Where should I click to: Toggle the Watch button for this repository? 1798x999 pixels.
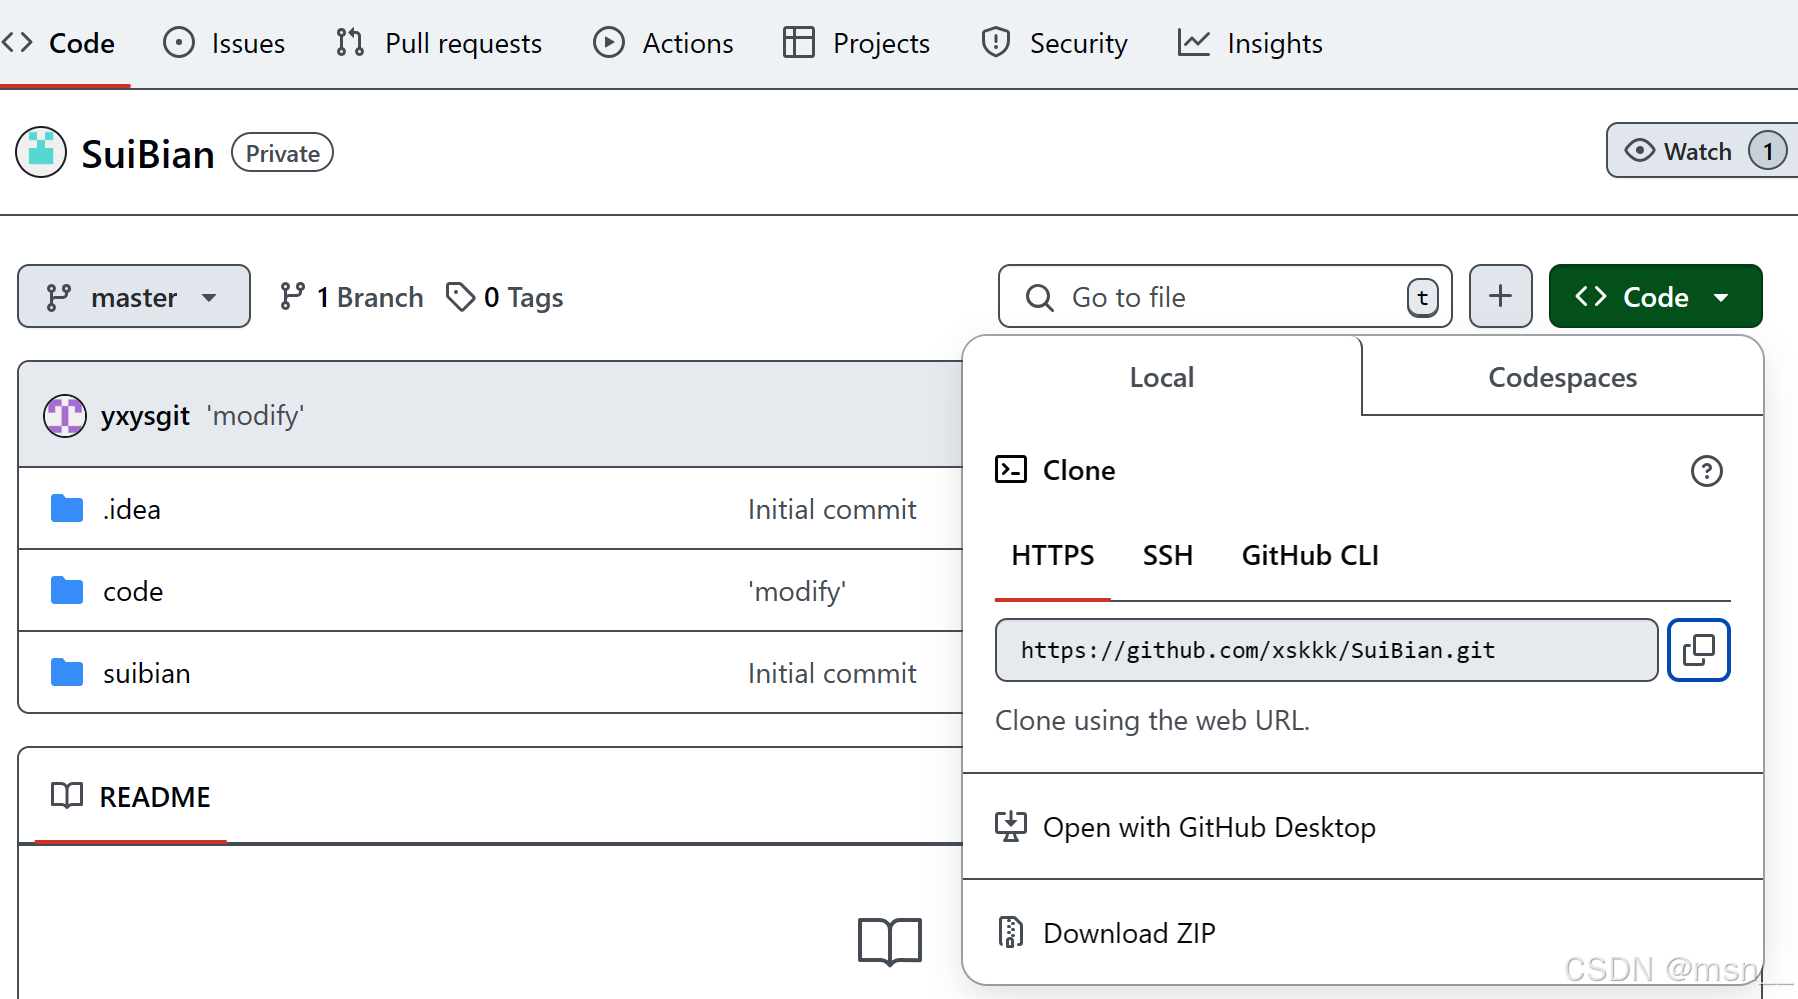(x=1696, y=151)
